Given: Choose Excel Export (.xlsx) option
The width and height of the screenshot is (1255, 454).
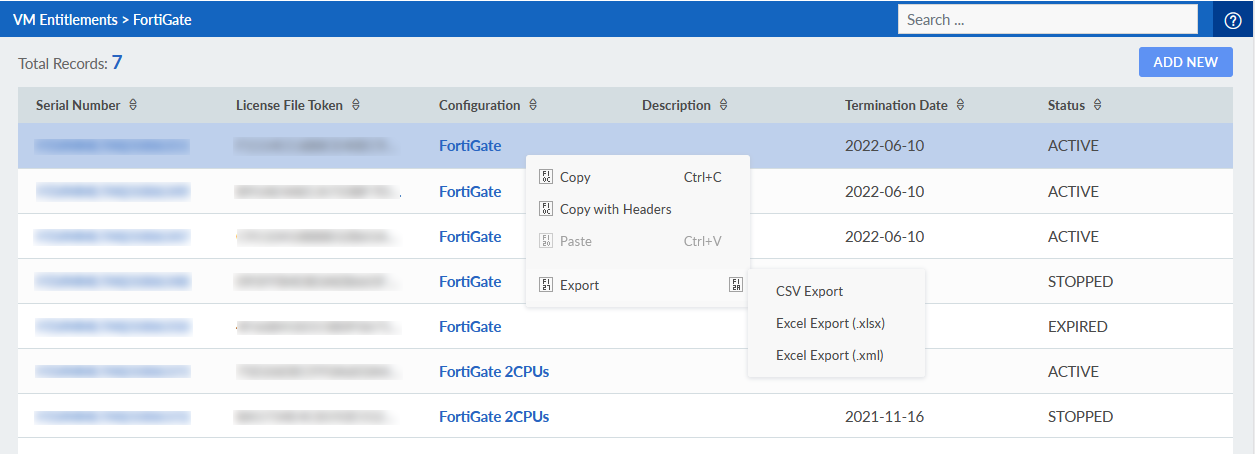Looking at the screenshot, I should pyautogui.click(x=830, y=323).
